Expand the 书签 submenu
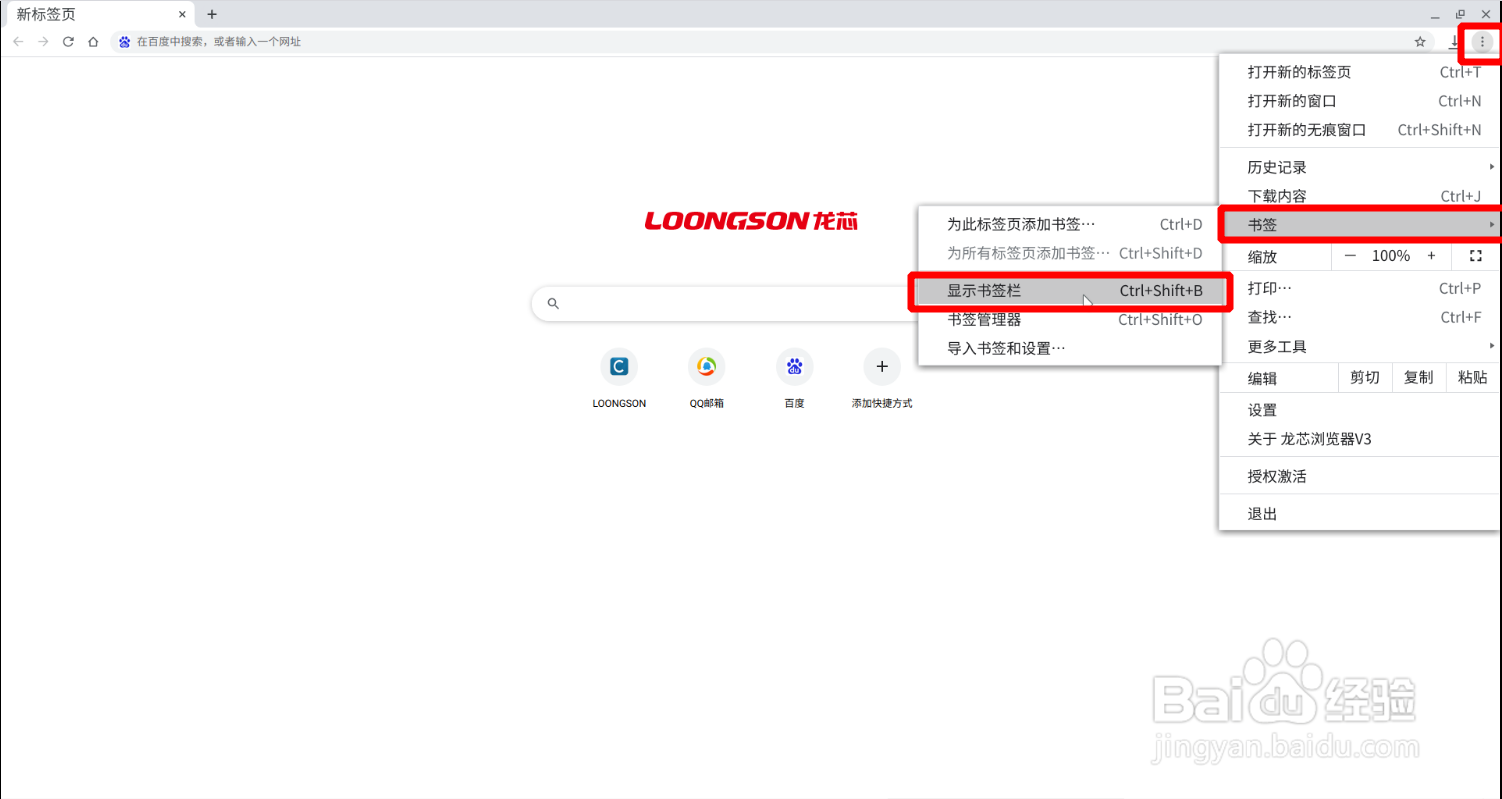Image resolution: width=1502 pixels, height=799 pixels. [1359, 225]
